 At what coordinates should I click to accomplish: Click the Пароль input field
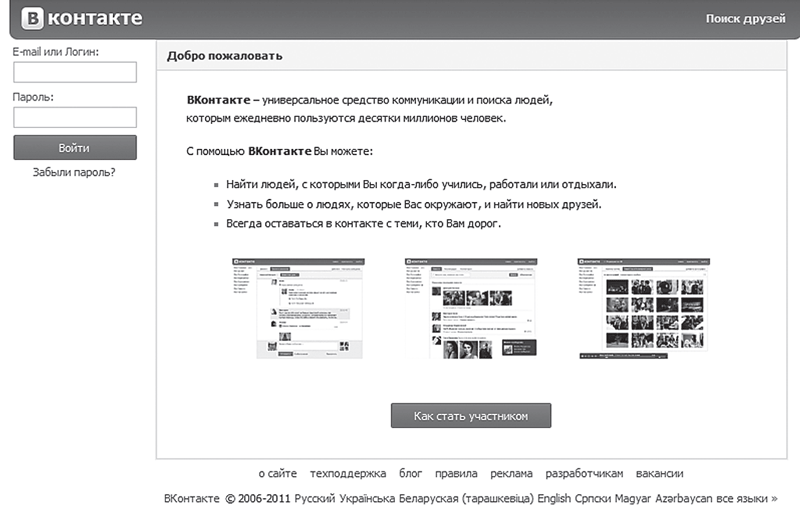(x=75, y=117)
